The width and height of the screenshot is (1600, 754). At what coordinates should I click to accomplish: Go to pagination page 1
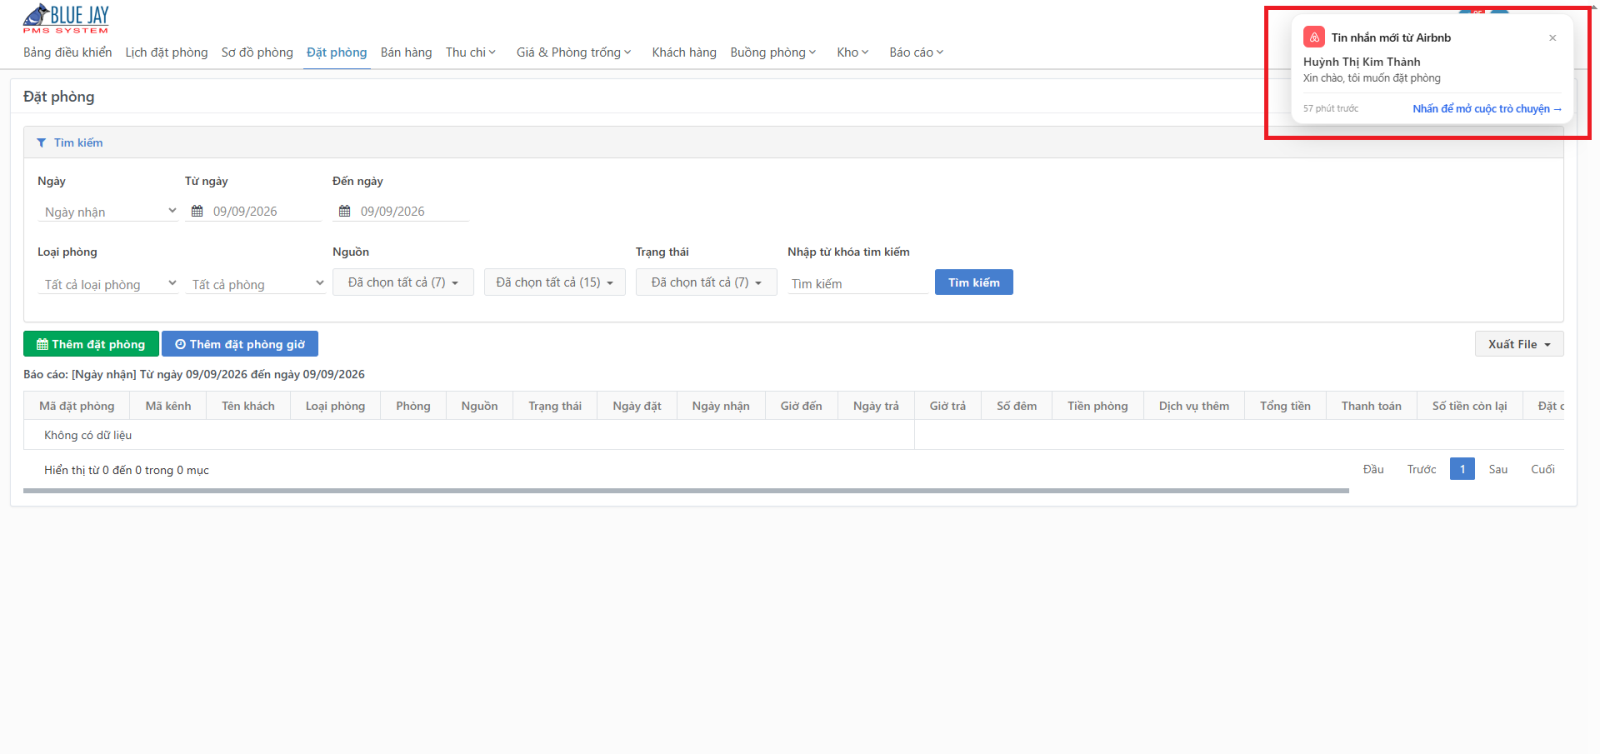pos(1462,469)
